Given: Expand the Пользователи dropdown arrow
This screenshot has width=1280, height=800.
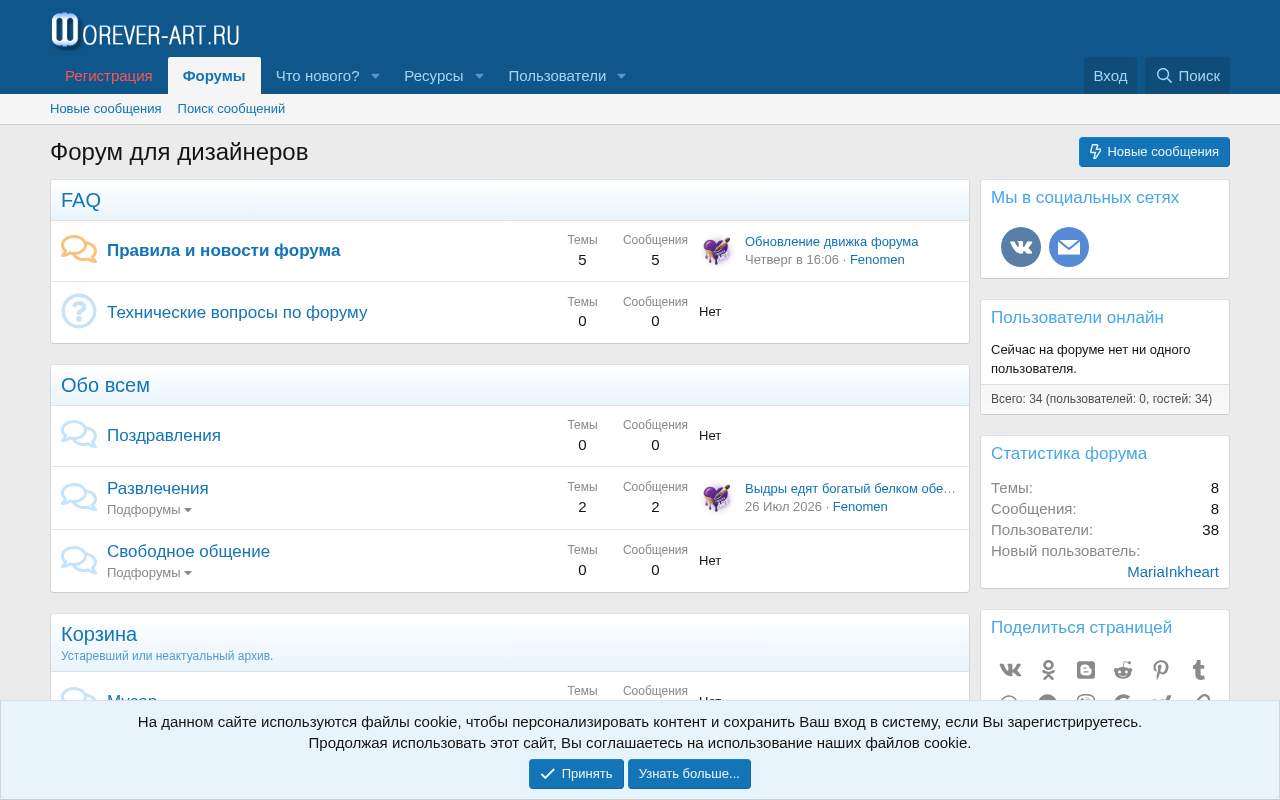Looking at the screenshot, I should 621,76.
